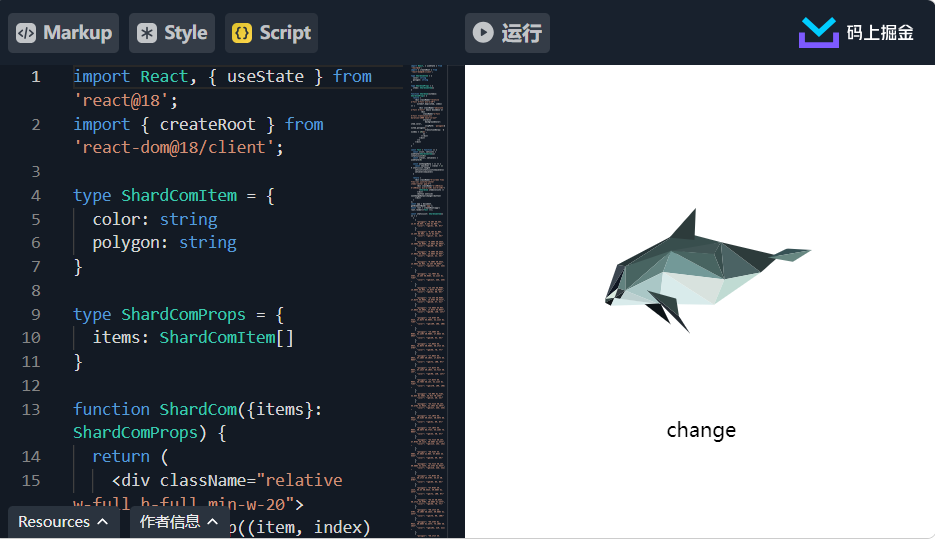Image resolution: width=935 pixels, height=540 pixels.
Task: Click the change button under the shark
Action: (701, 430)
